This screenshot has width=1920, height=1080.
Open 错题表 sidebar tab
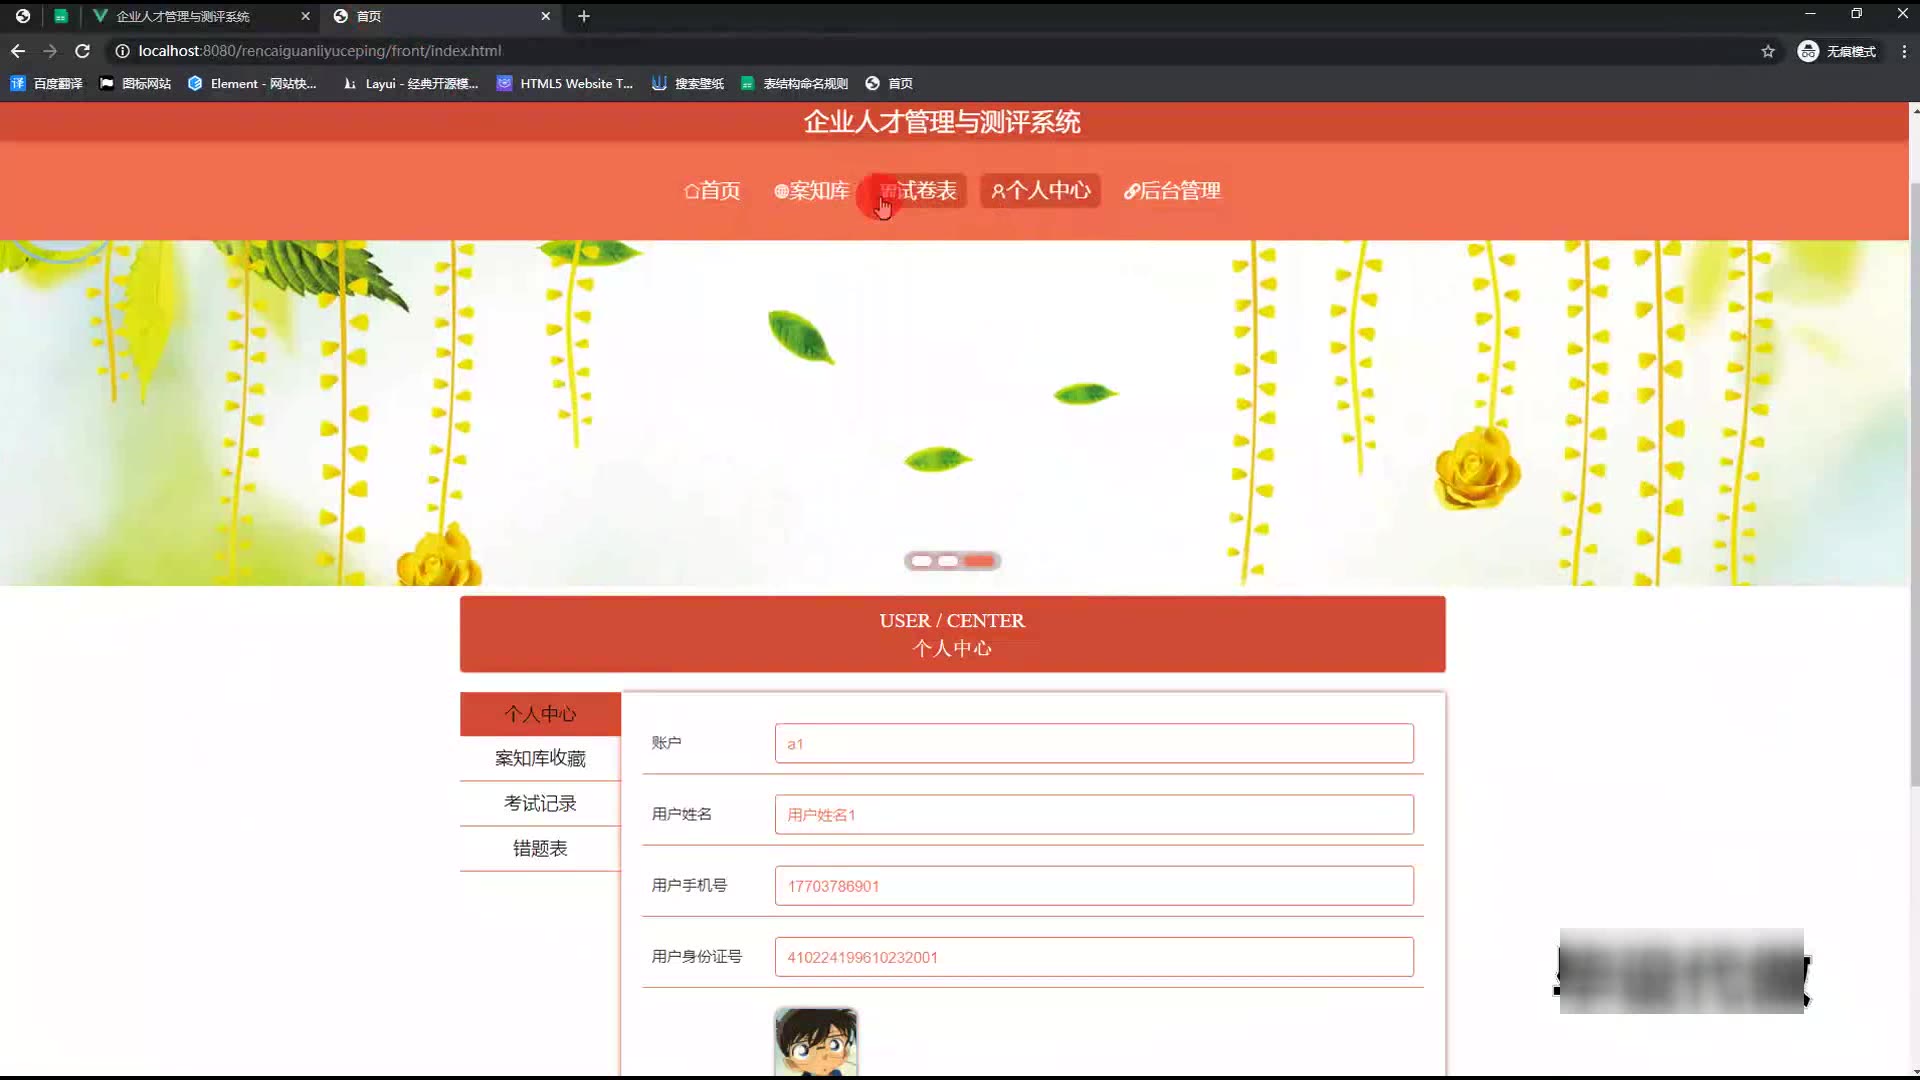(x=540, y=849)
